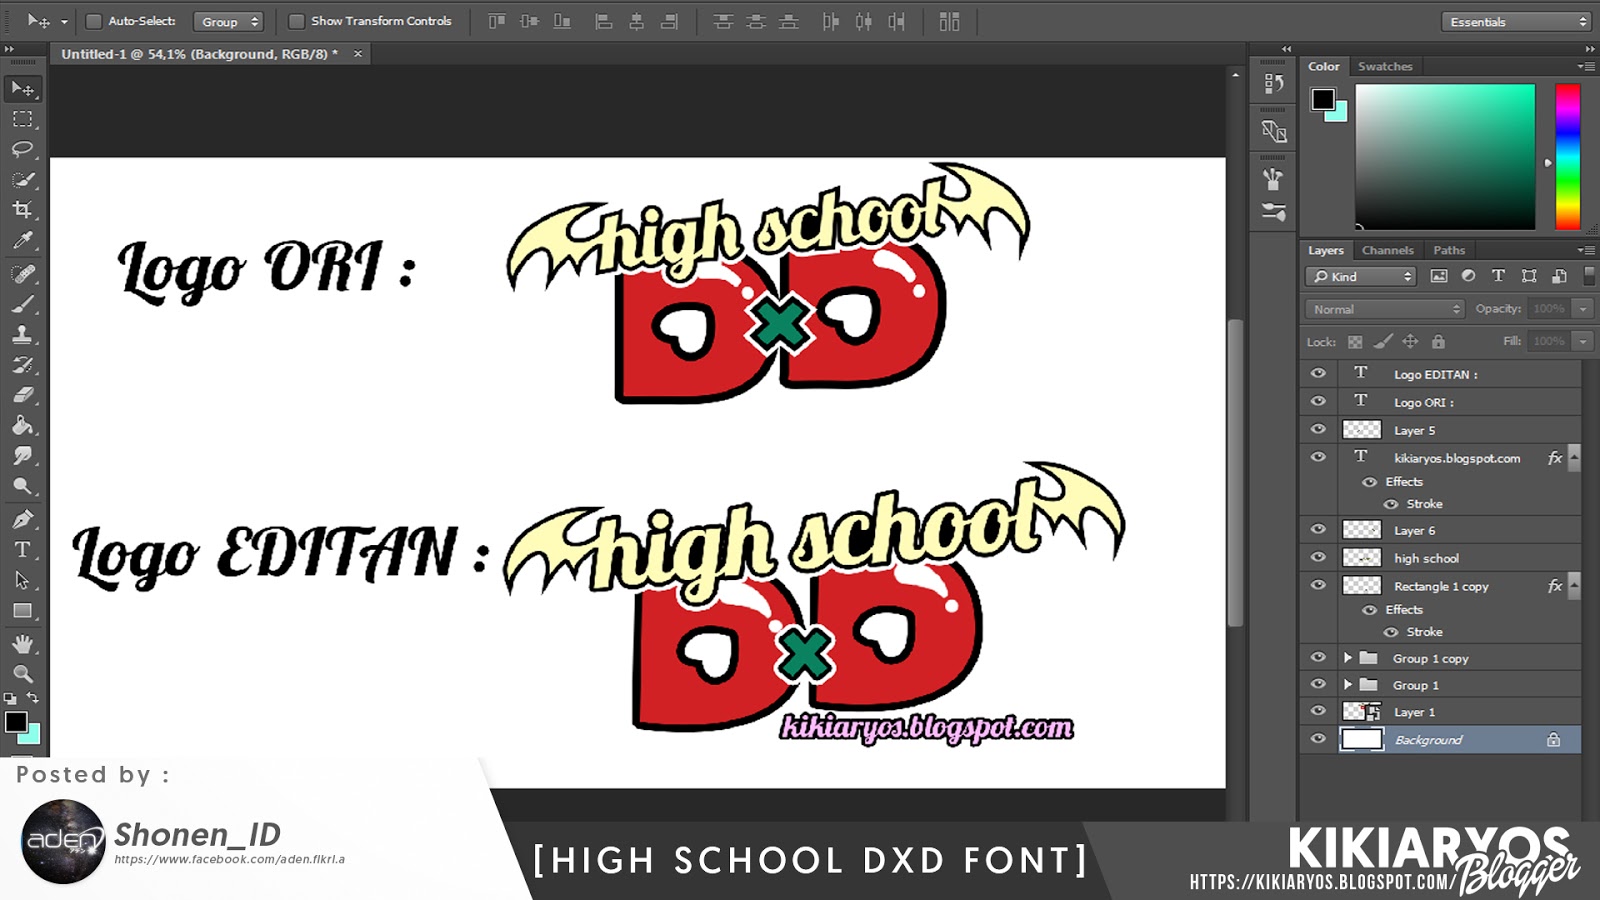The height and width of the screenshot is (900, 1600).
Task: Hide Rectangle 1 copy layer
Action: click(x=1318, y=585)
